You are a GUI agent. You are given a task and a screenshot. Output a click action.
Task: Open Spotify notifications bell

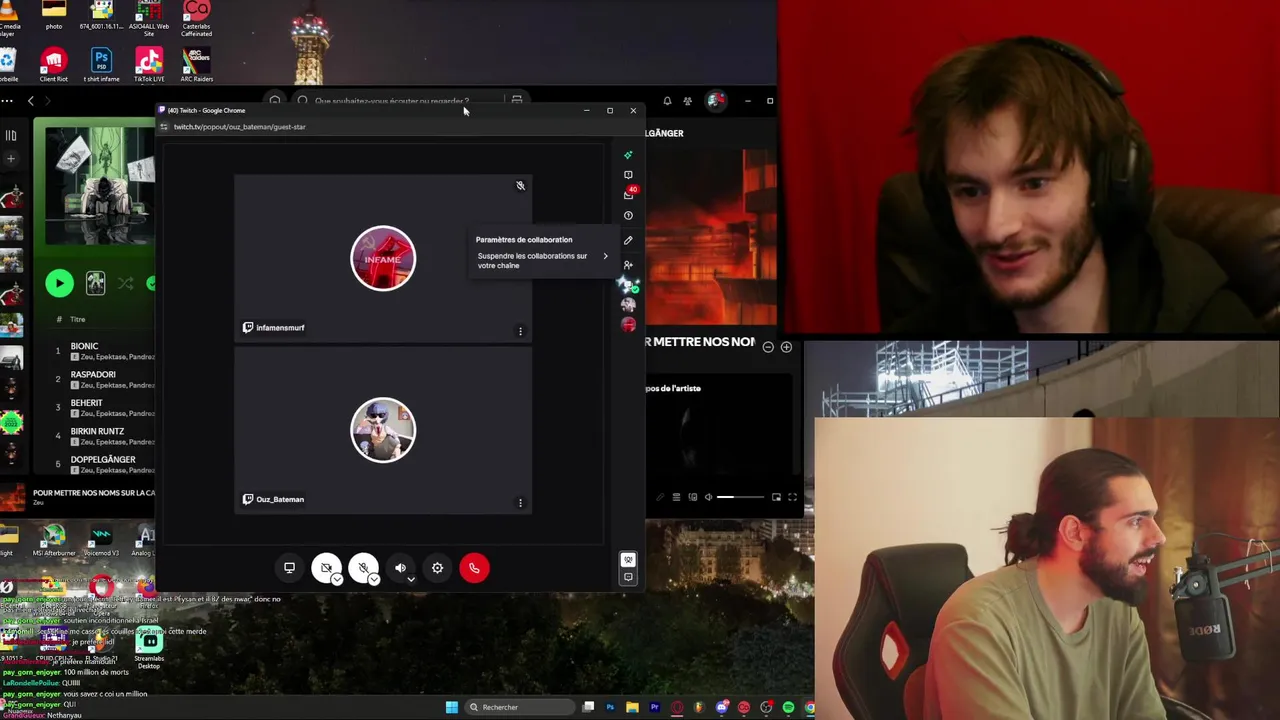pyautogui.click(x=667, y=101)
